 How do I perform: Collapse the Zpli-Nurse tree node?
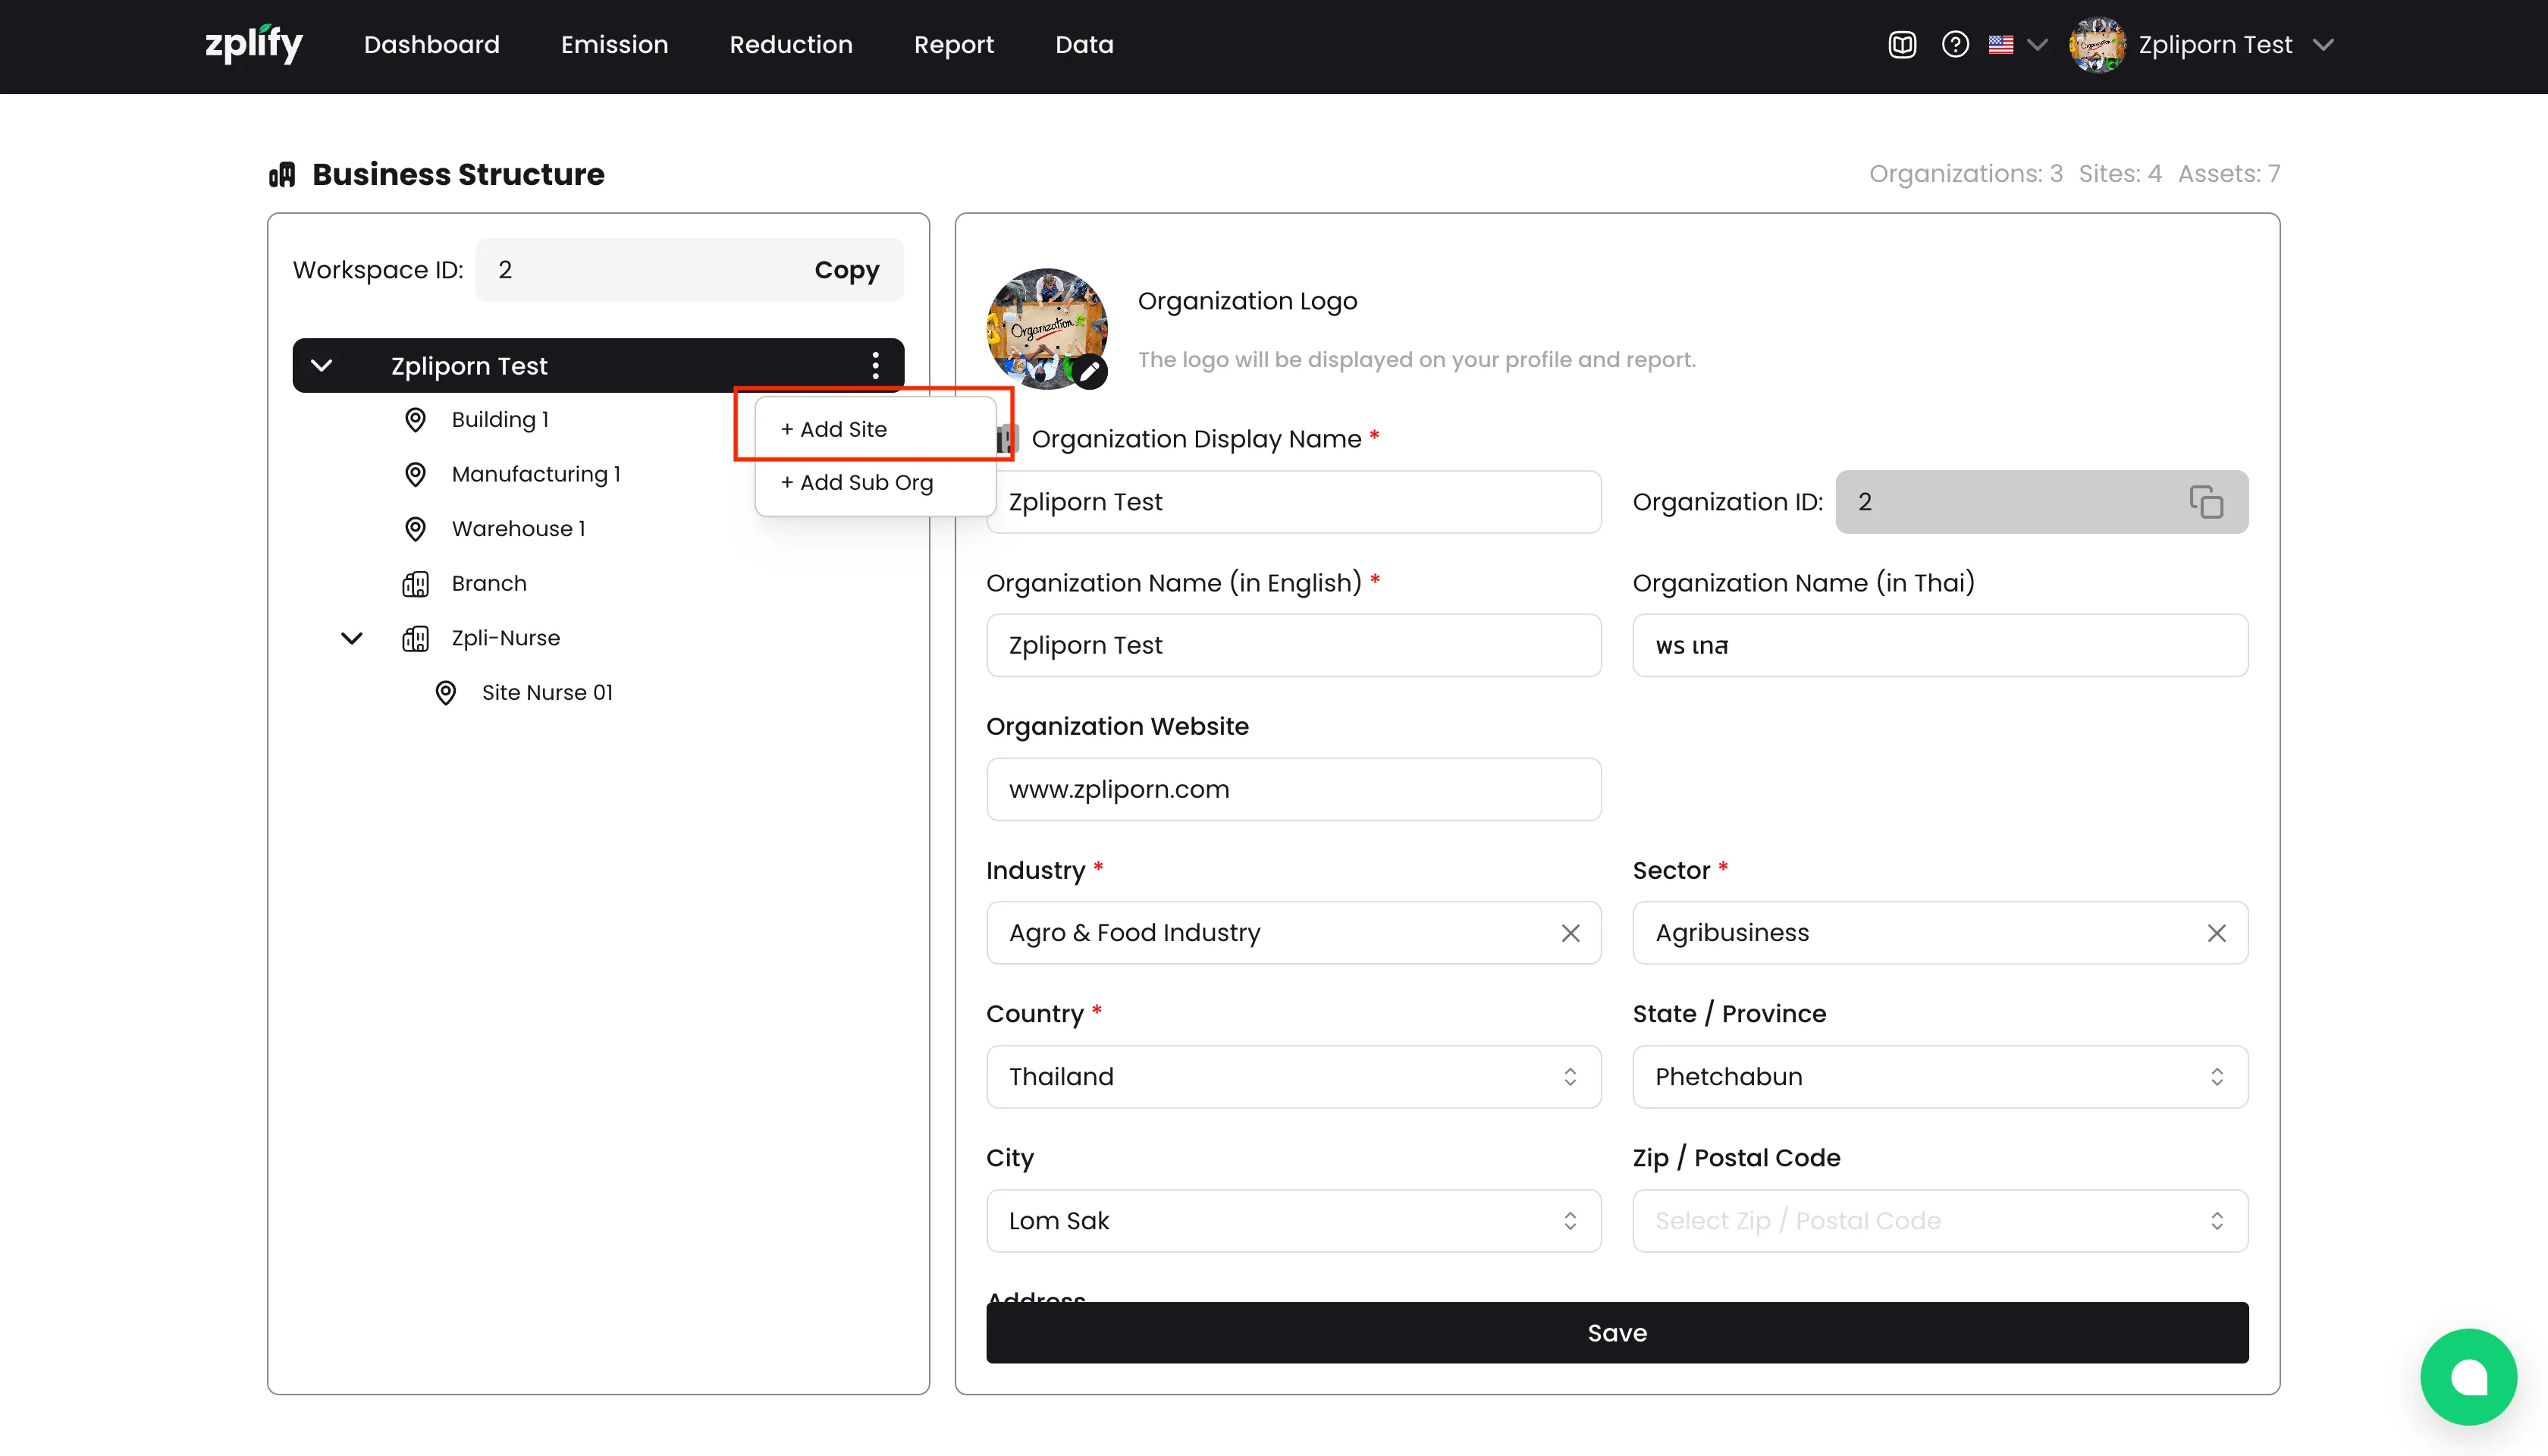click(x=352, y=638)
